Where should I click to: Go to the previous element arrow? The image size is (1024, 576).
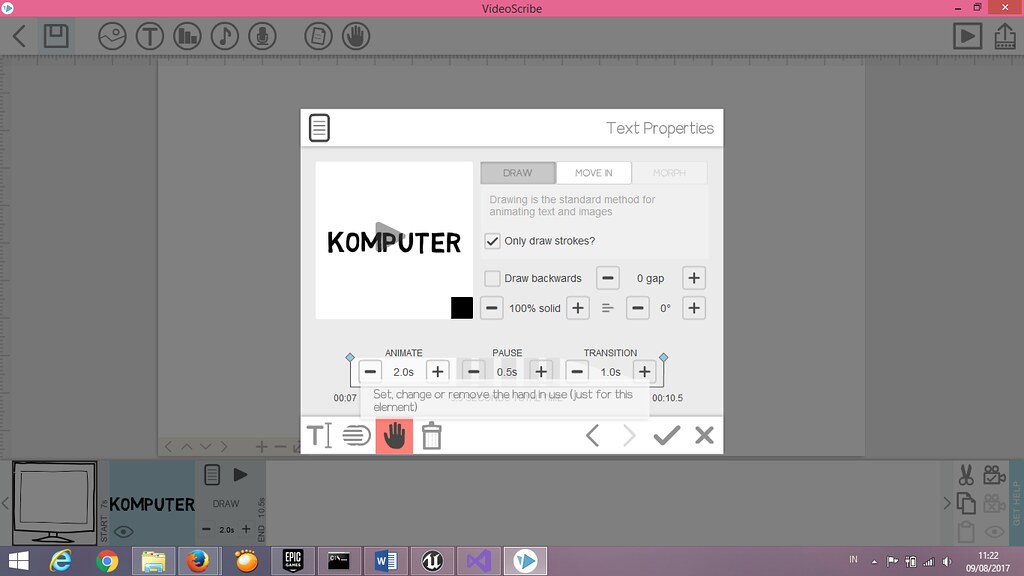tap(592, 436)
